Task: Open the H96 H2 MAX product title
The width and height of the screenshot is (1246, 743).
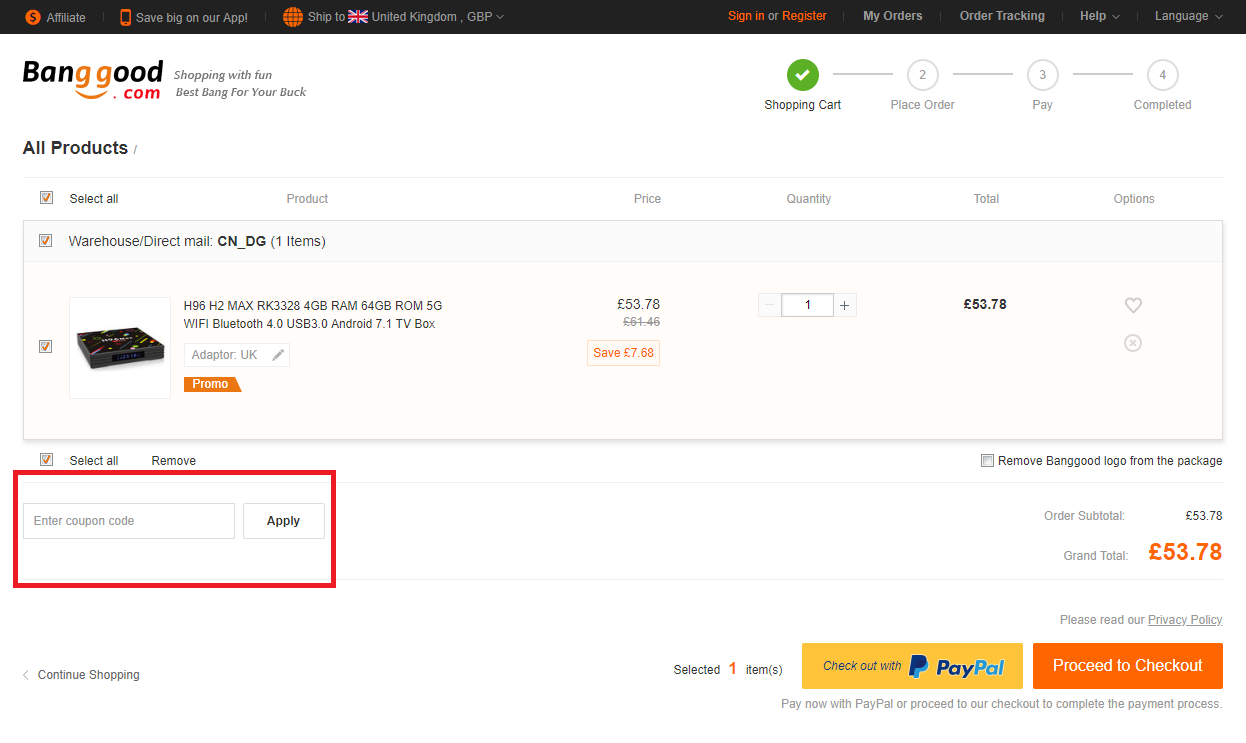Action: [313, 315]
